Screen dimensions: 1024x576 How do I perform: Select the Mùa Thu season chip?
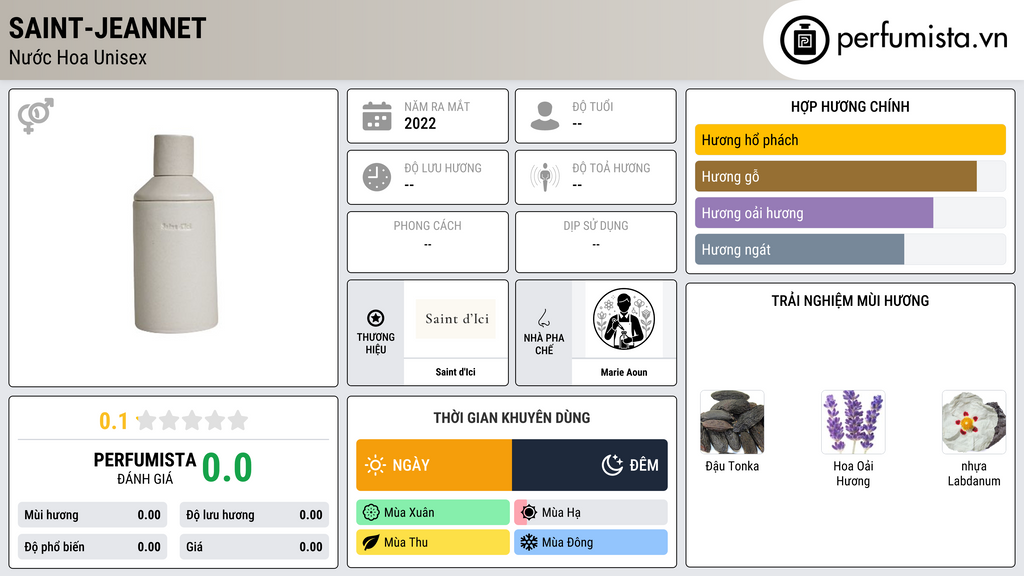(433, 542)
